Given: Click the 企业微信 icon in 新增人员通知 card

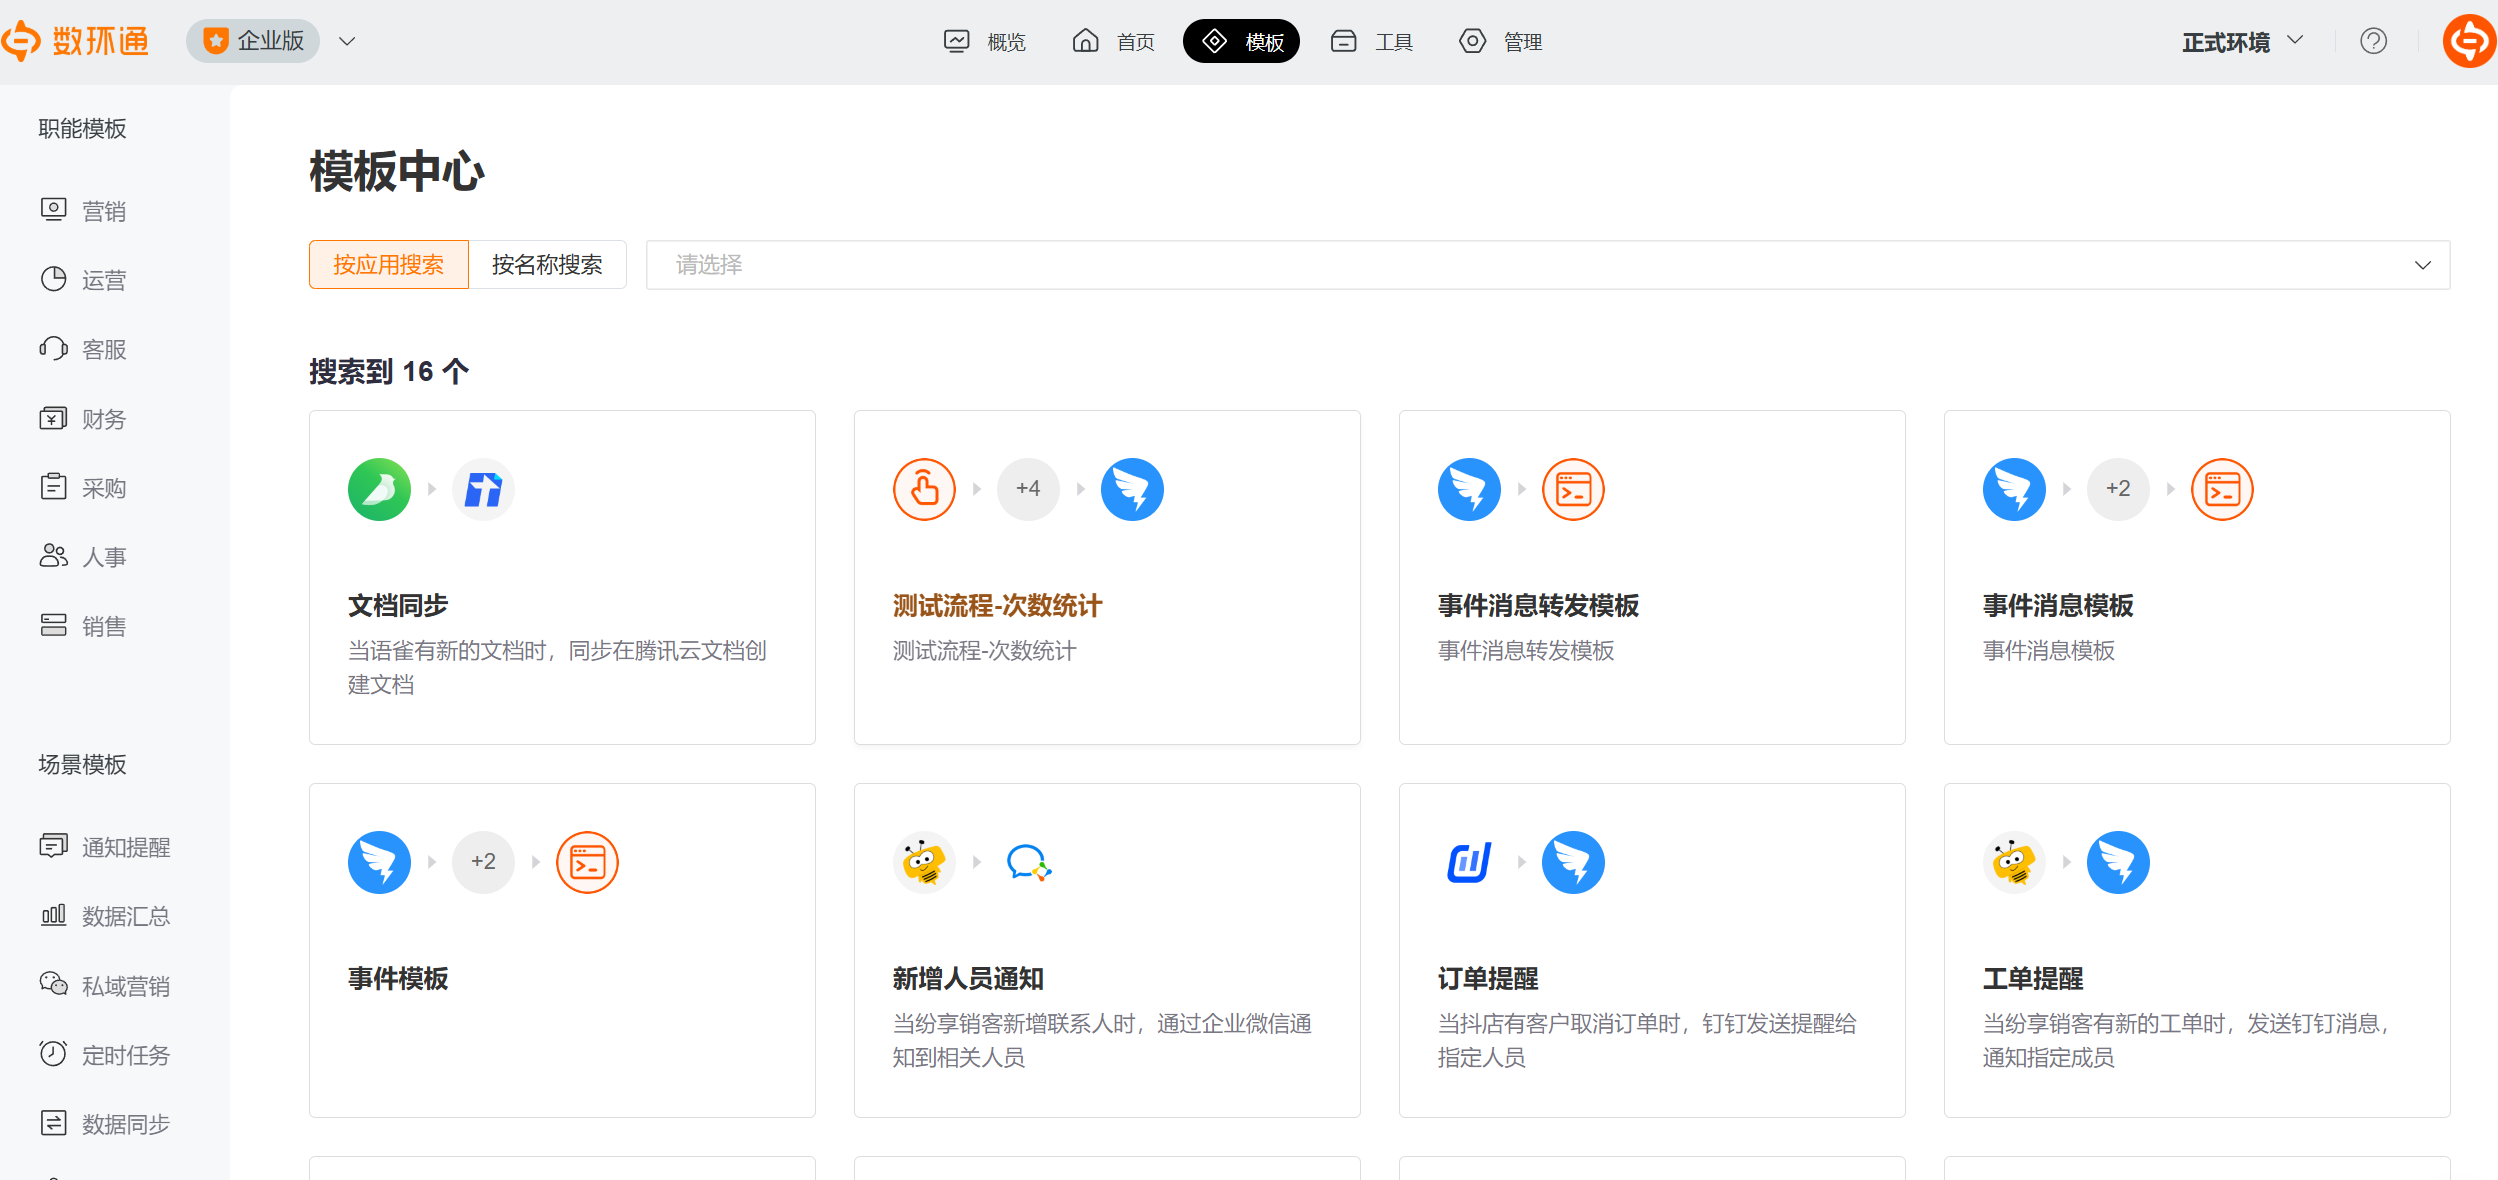Looking at the screenshot, I should [x=1028, y=863].
